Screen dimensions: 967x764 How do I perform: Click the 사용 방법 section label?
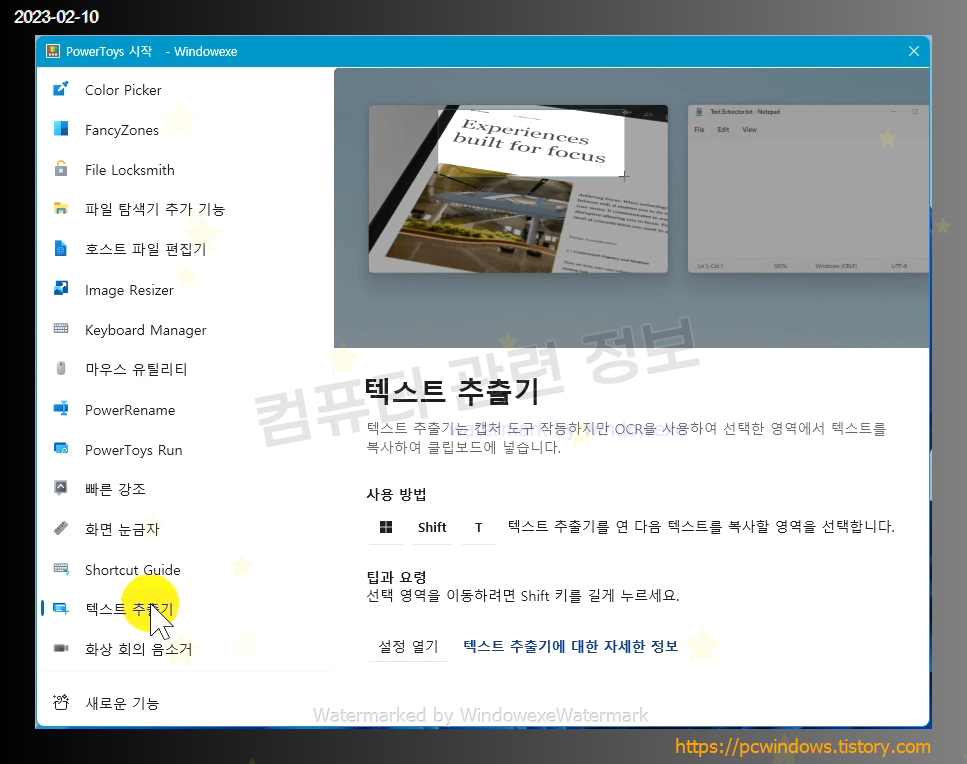396,495
